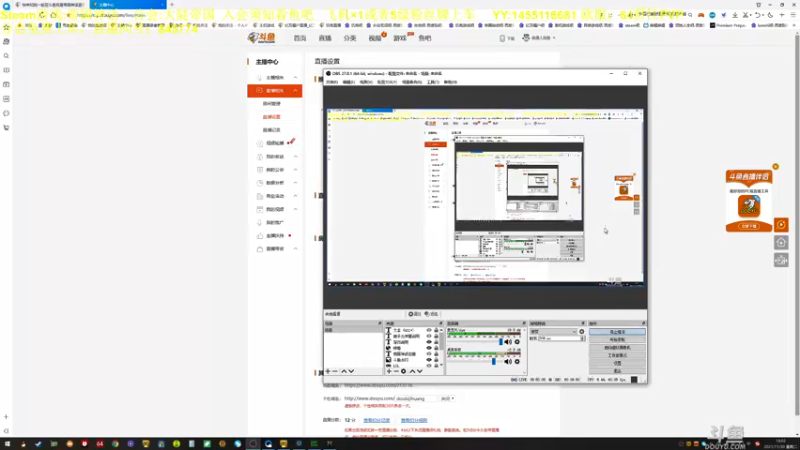Open 直播设置 in the sidebar submenu
This screenshot has height=450, width=800.
coord(271,117)
